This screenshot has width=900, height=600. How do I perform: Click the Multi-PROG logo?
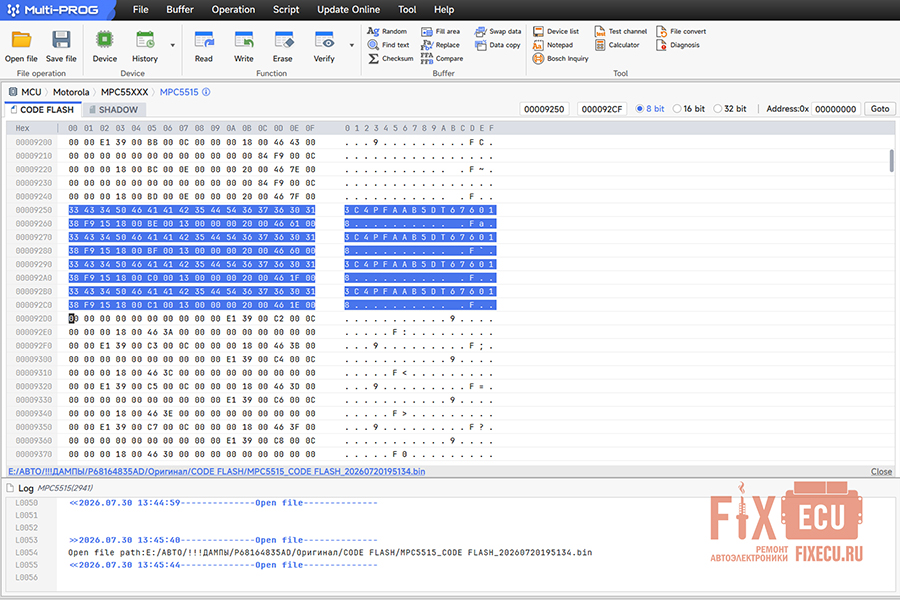pos(53,10)
